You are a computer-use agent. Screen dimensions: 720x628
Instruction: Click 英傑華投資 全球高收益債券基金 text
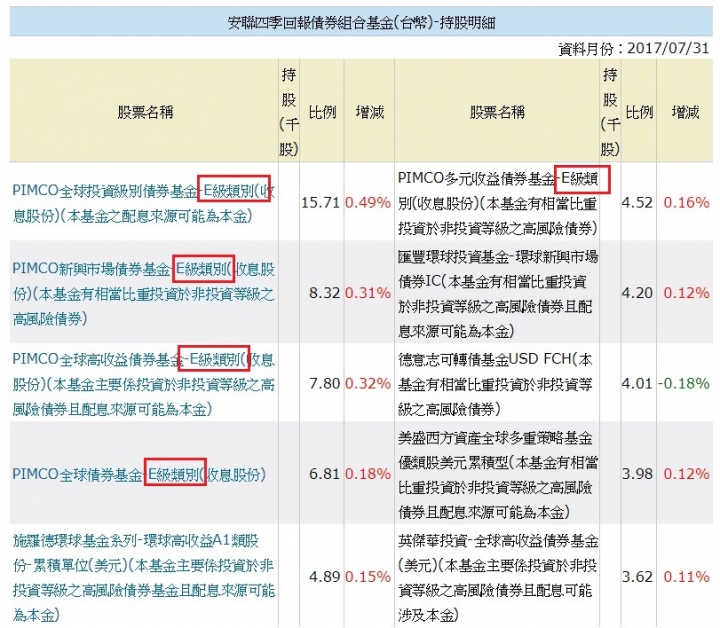[x=498, y=577]
